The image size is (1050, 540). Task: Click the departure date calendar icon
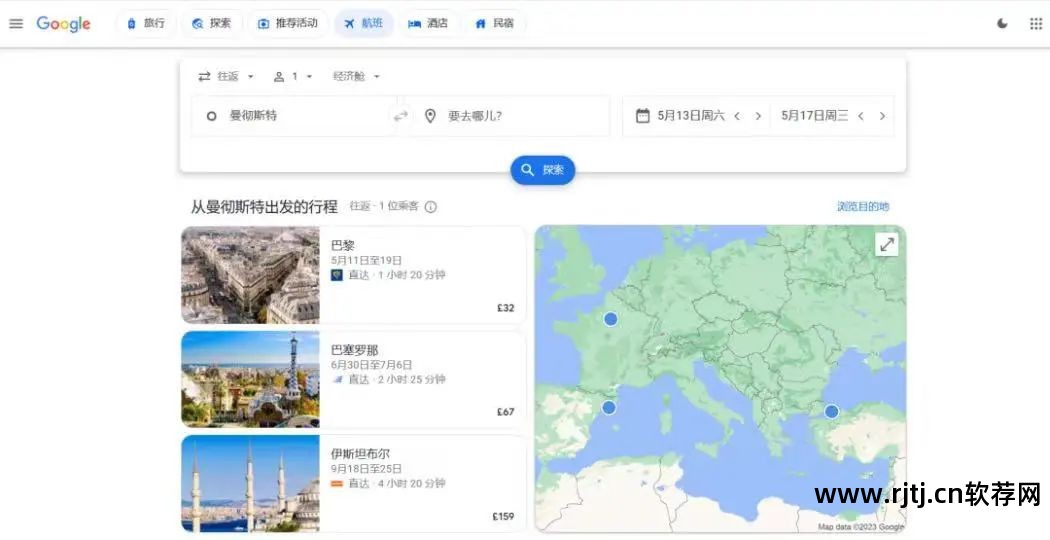click(643, 116)
